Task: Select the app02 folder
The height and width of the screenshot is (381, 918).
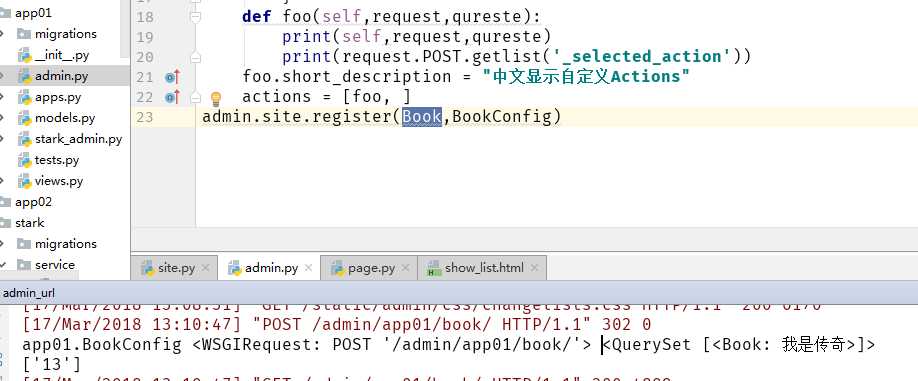Action: pos(33,202)
